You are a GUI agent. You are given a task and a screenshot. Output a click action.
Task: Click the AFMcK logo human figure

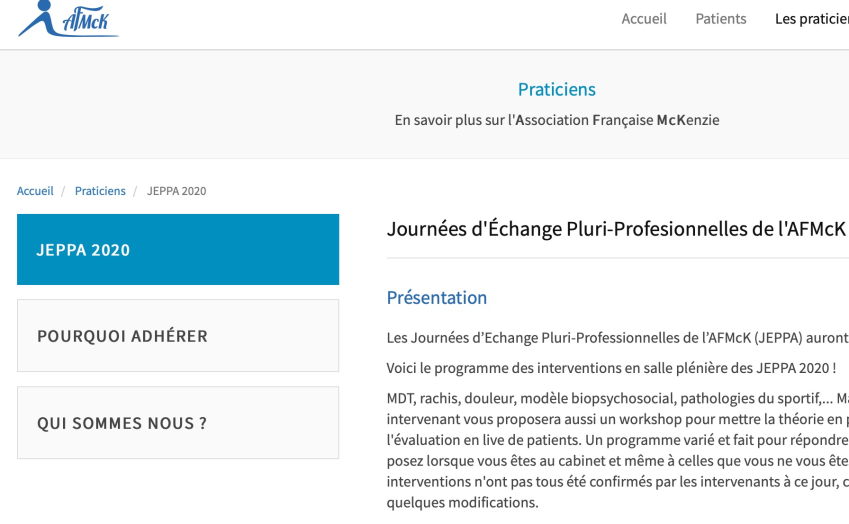(x=39, y=17)
